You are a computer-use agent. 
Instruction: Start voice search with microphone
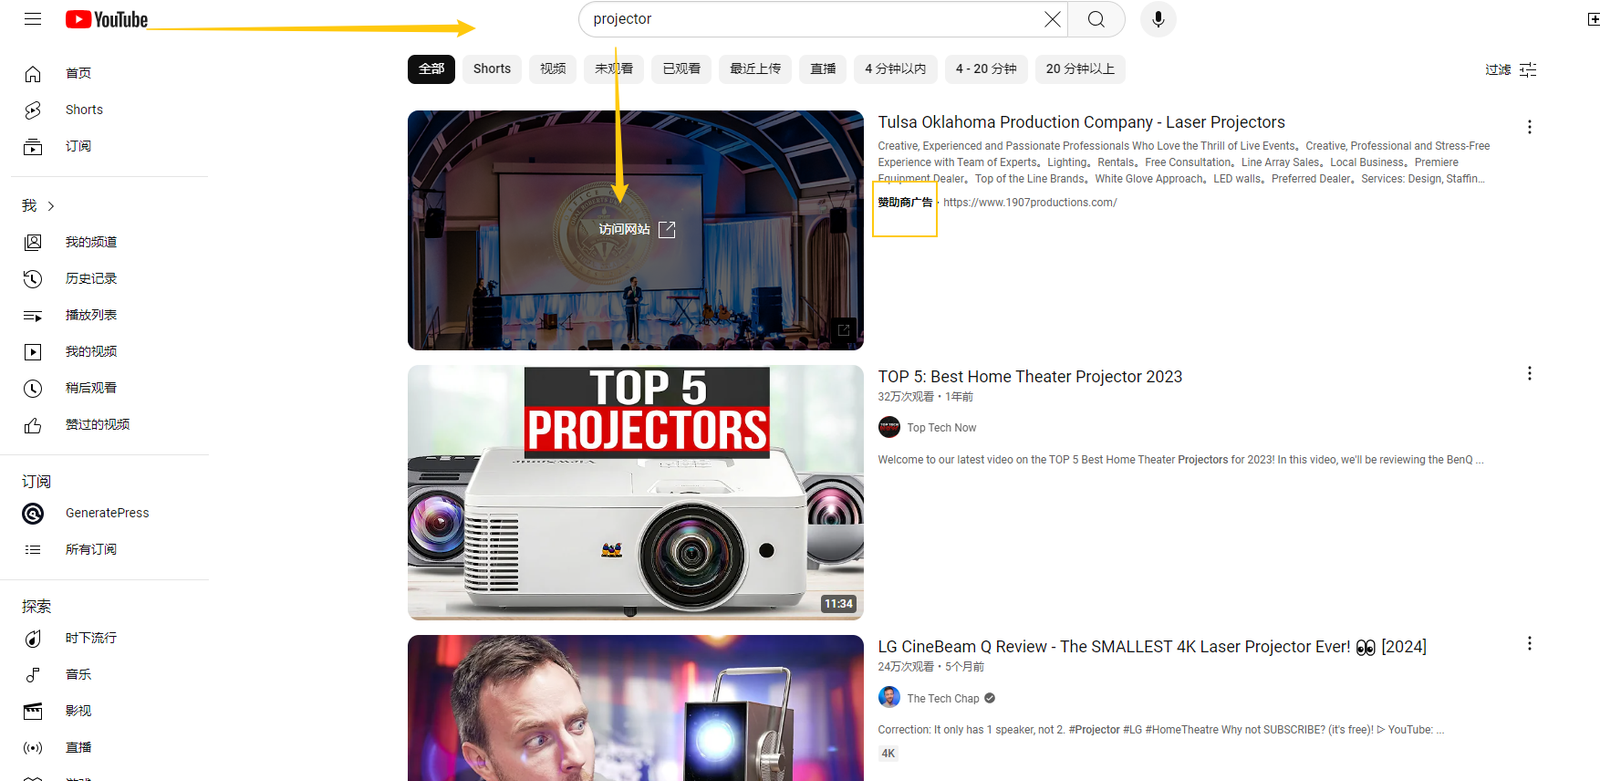pos(1158,19)
